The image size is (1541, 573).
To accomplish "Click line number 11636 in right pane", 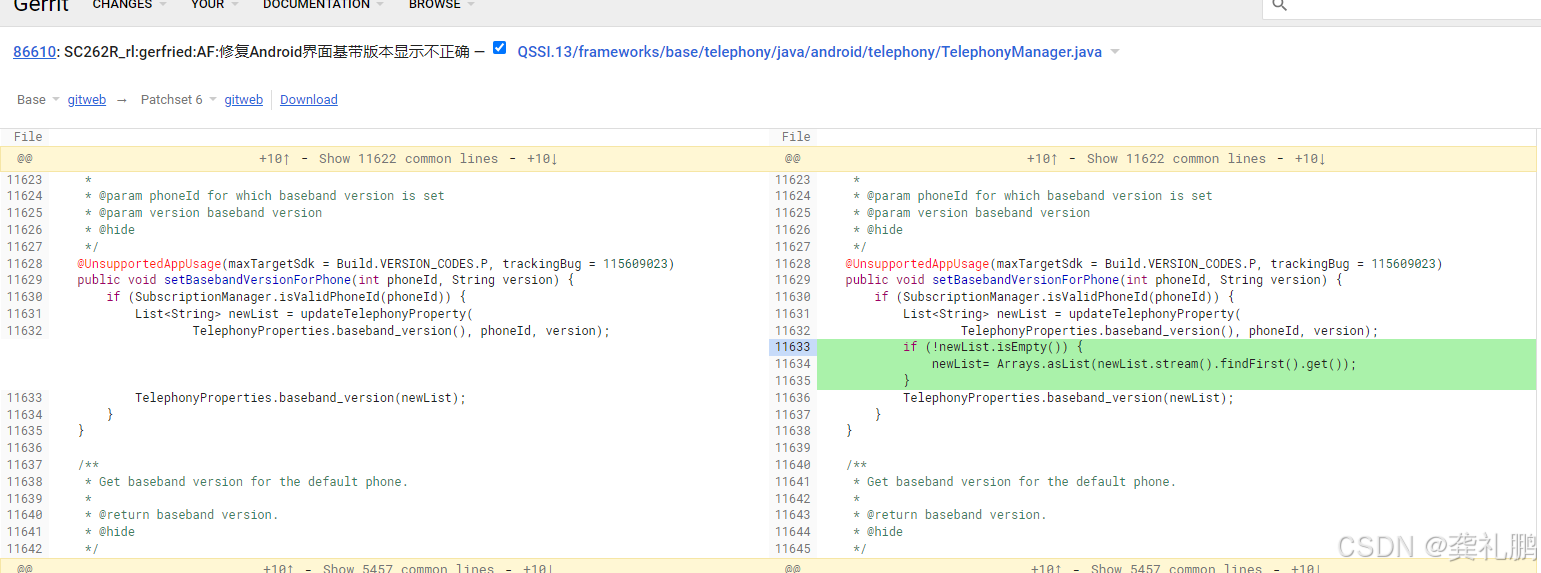I will point(793,397).
